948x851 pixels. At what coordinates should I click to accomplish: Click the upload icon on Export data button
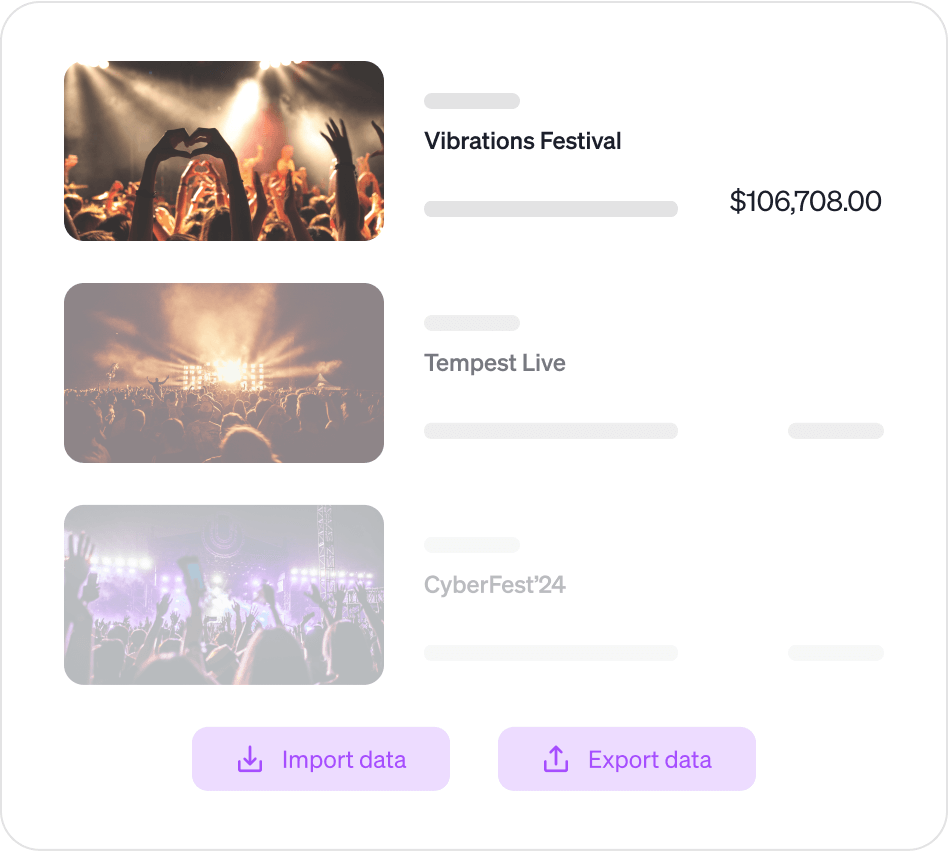554,759
